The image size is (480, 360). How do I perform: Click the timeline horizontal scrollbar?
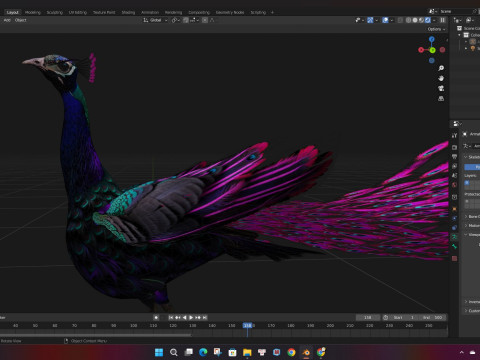[95, 335]
